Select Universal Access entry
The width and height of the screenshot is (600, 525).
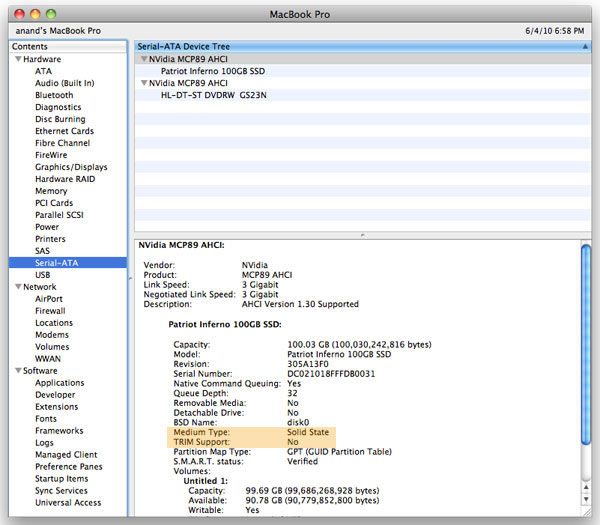tap(68, 502)
